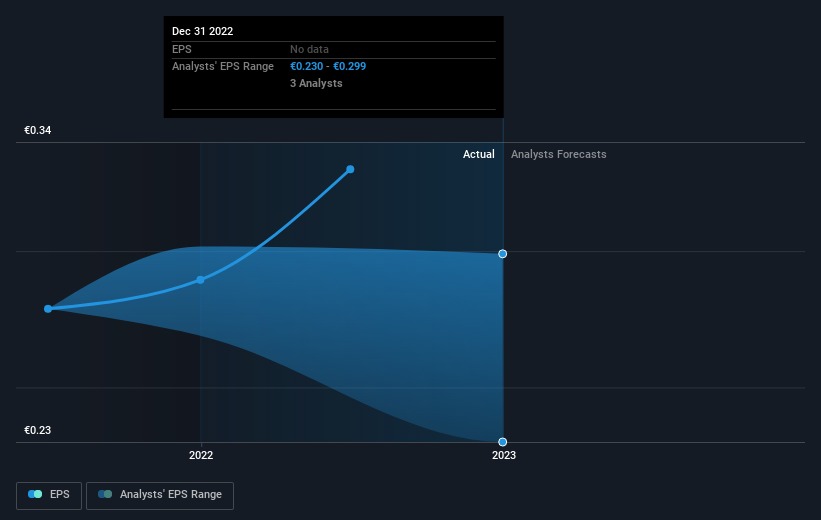This screenshot has width=821, height=520.
Task: Click the Dec 31 2022 tooltip date
Action: click(x=203, y=31)
